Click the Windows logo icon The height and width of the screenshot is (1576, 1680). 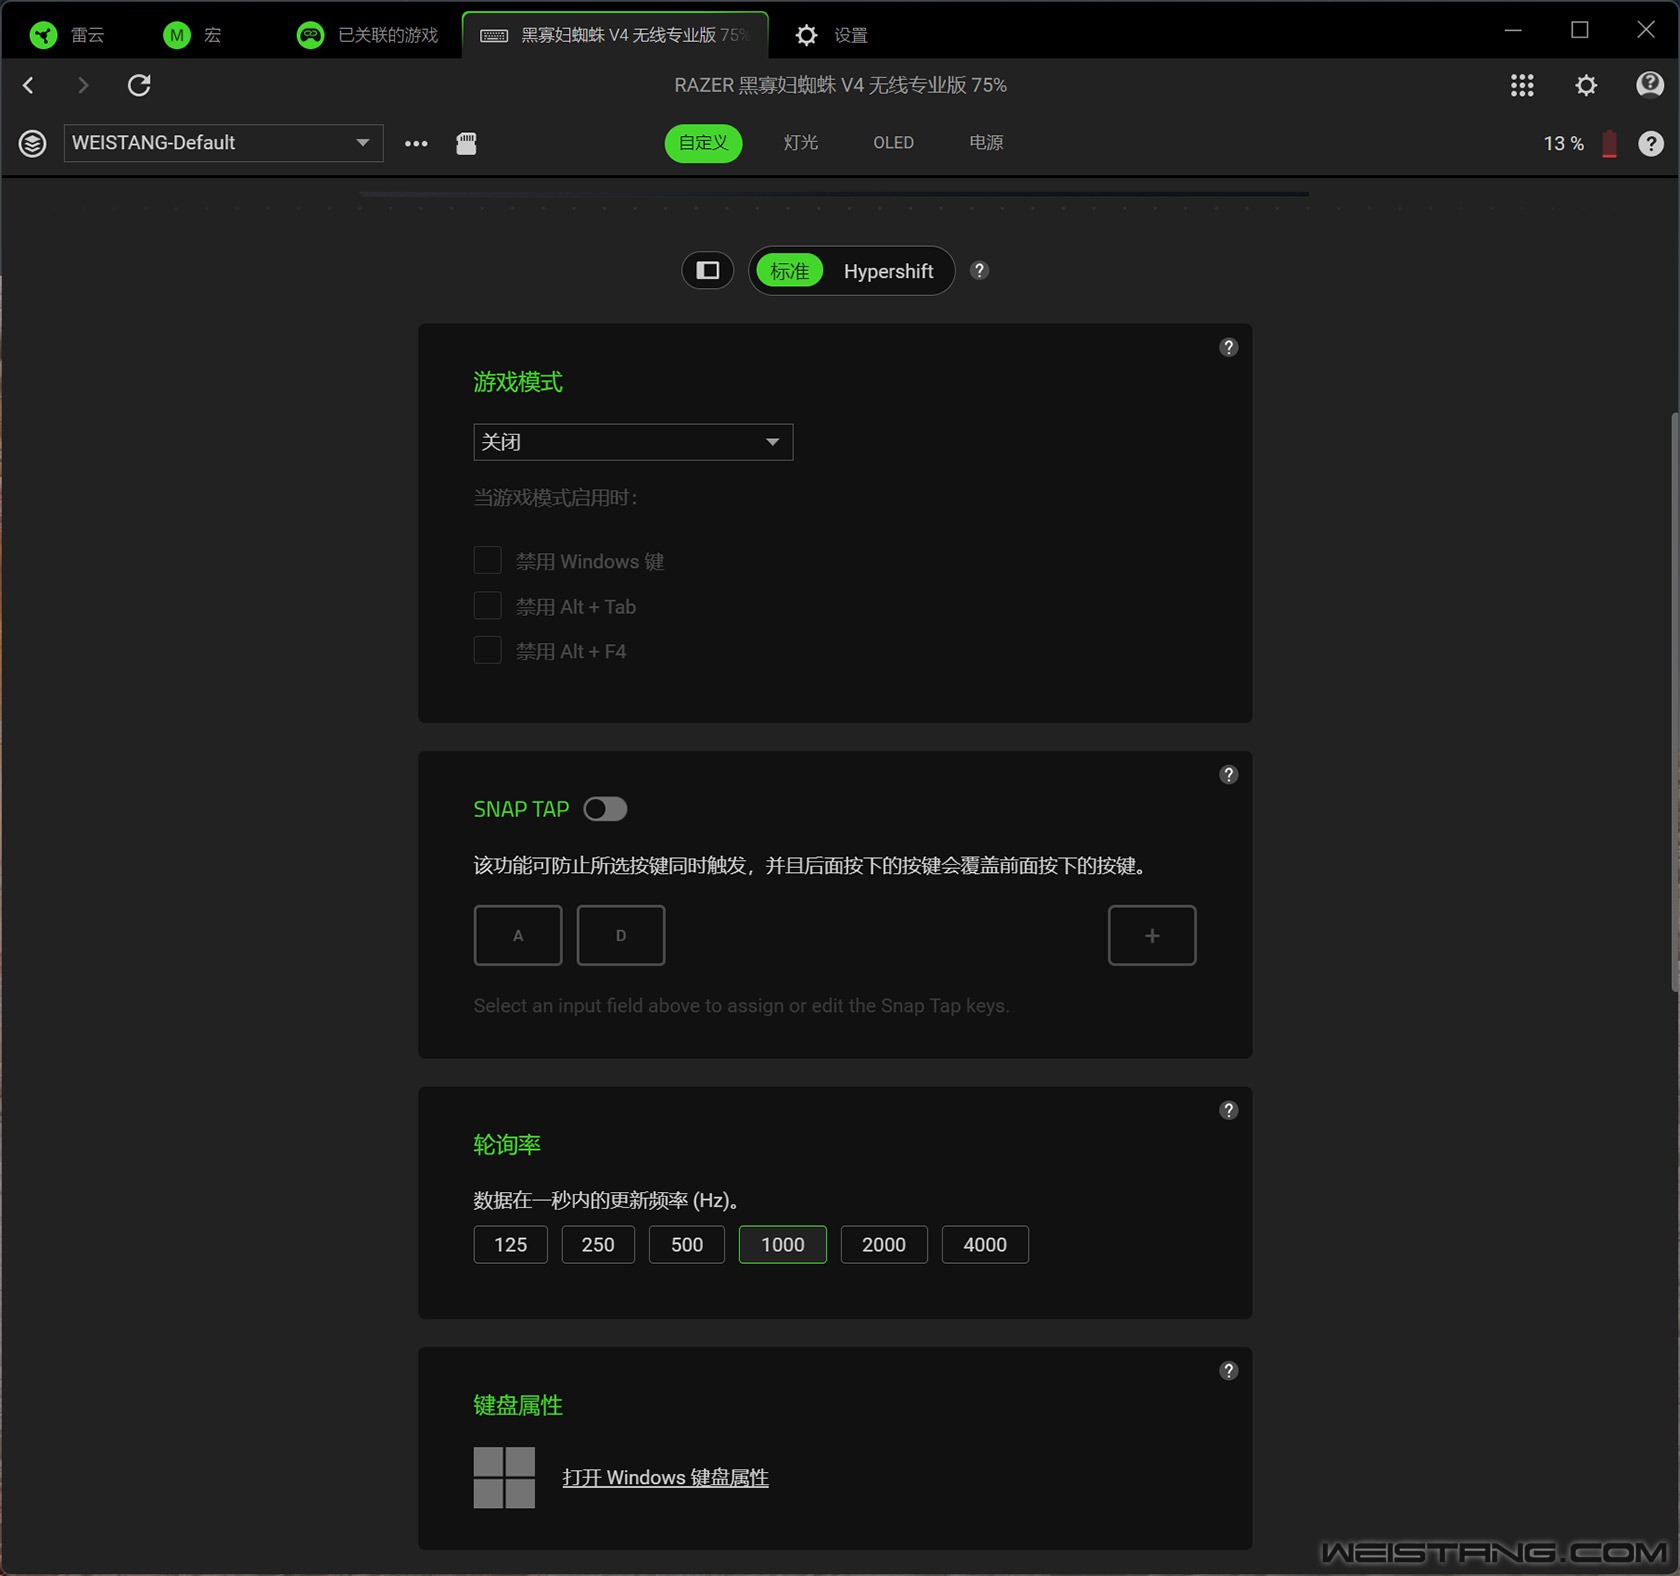[504, 1477]
